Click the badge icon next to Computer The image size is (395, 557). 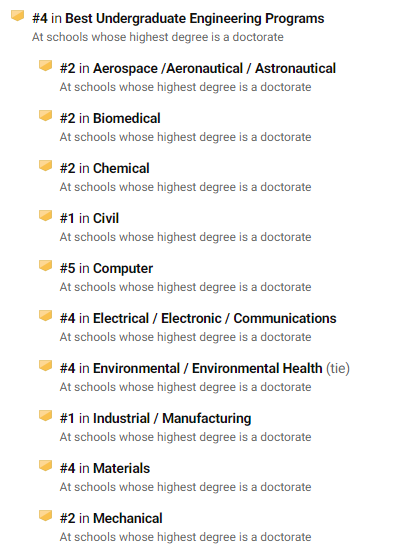tap(45, 266)
